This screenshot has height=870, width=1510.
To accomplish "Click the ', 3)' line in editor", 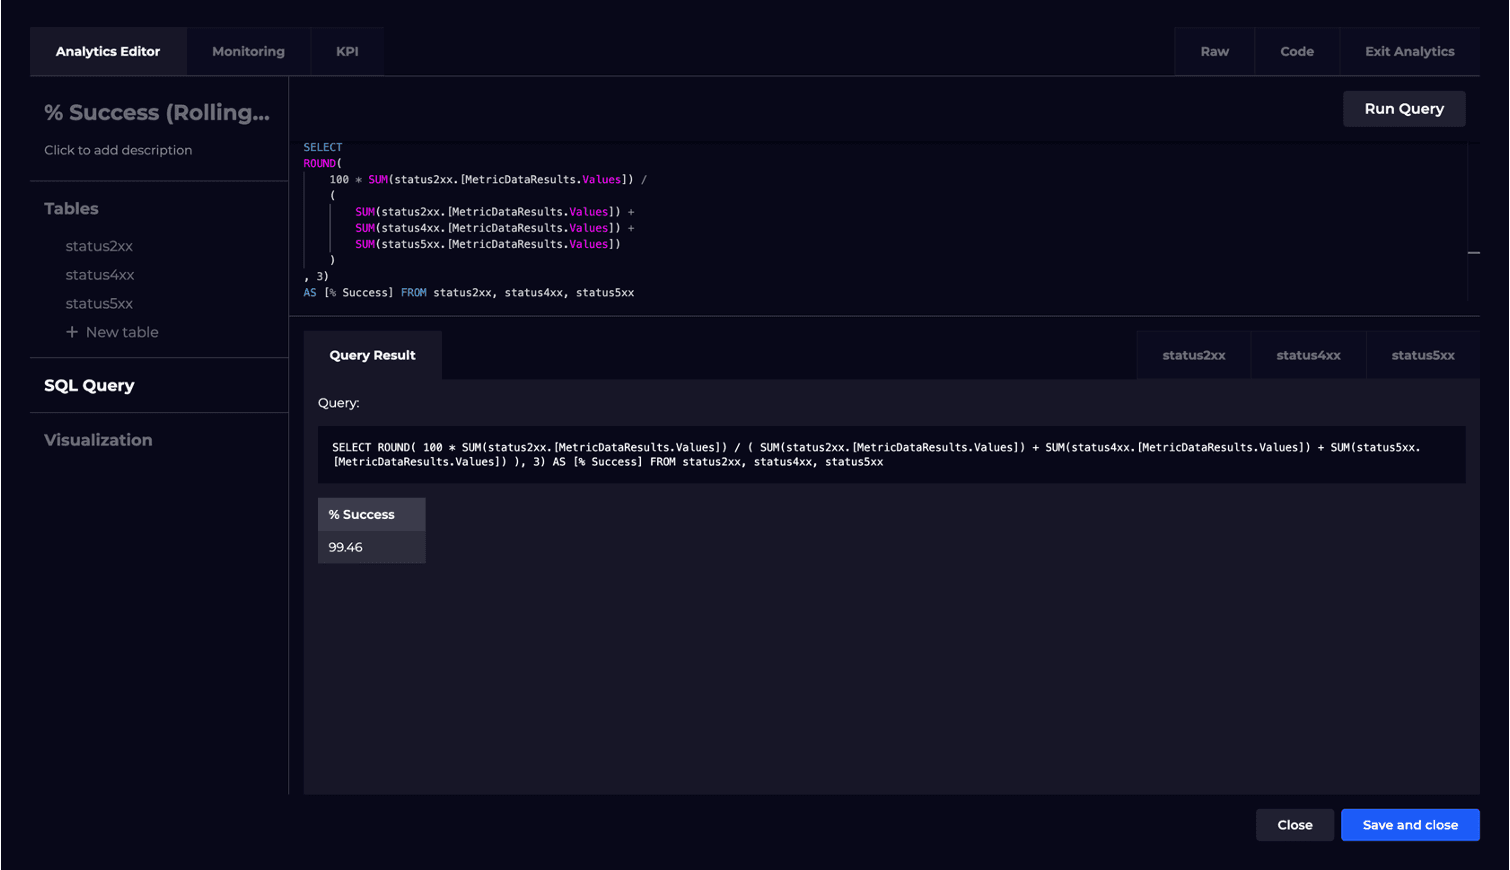I will click(316, 276).
